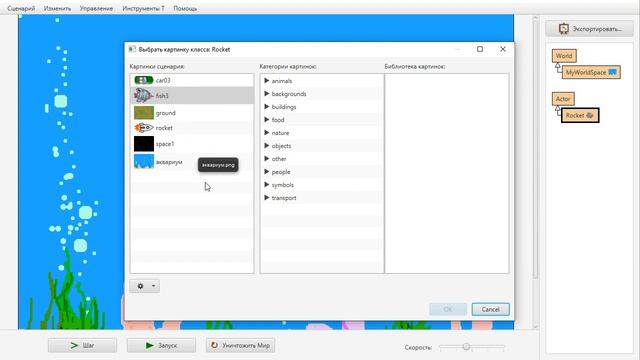Click the backgrounds label text
The height and width of the screenshot is (360, 640).
click(x=289, y=94)
